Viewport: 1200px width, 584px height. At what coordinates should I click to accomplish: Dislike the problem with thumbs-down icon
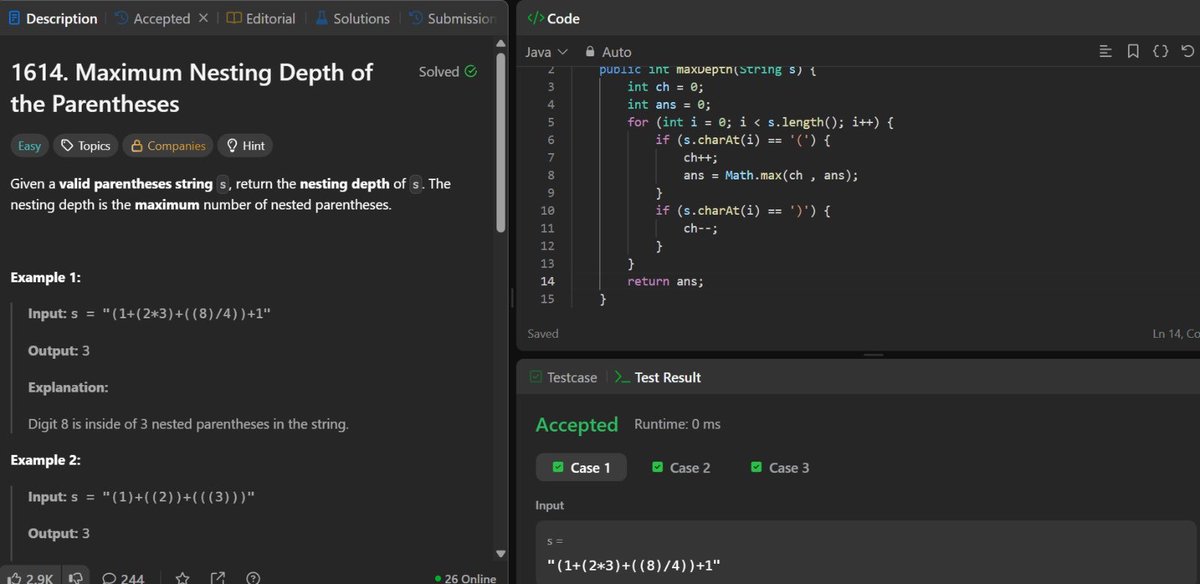point(74,578)
